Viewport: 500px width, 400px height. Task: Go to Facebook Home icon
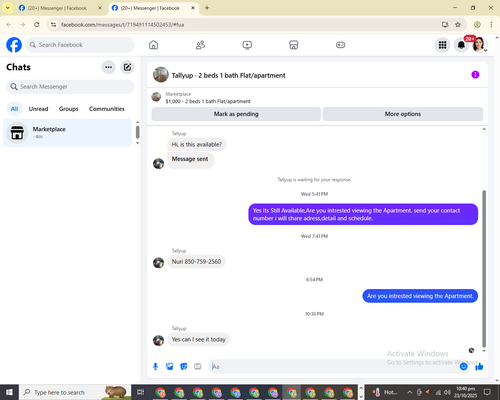coord(153,45)
